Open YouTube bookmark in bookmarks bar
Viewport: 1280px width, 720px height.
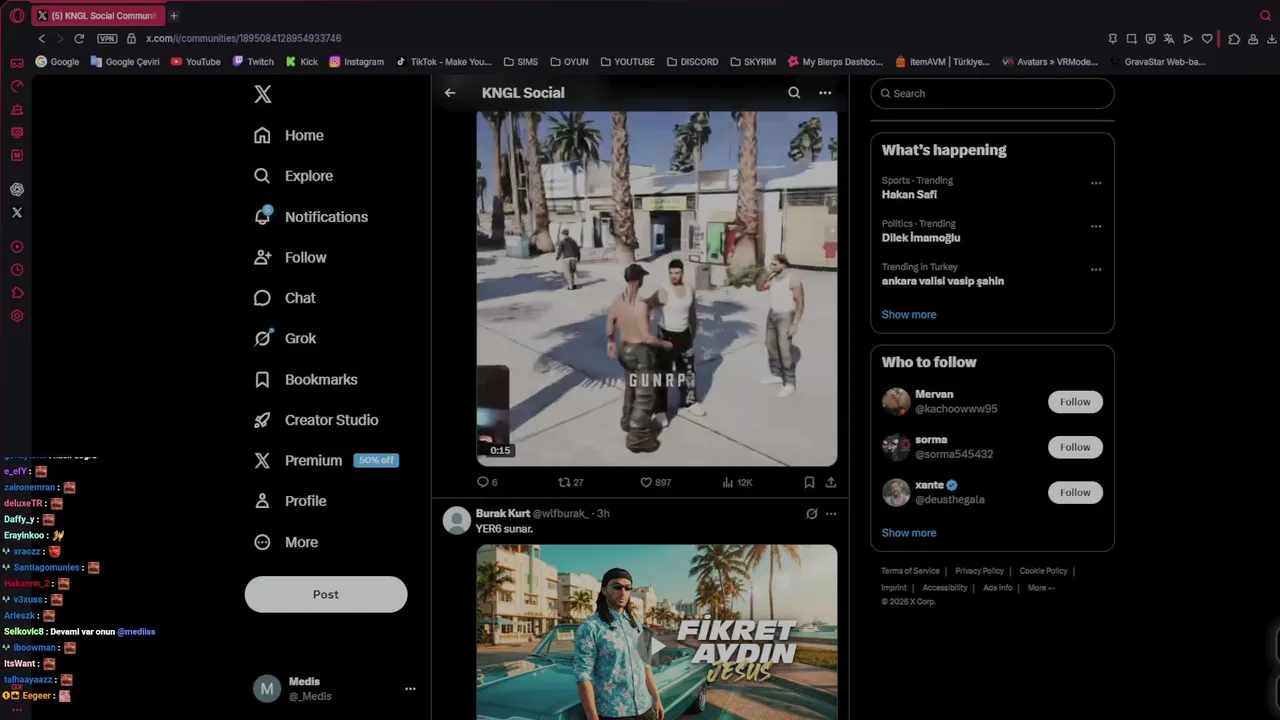195,61
